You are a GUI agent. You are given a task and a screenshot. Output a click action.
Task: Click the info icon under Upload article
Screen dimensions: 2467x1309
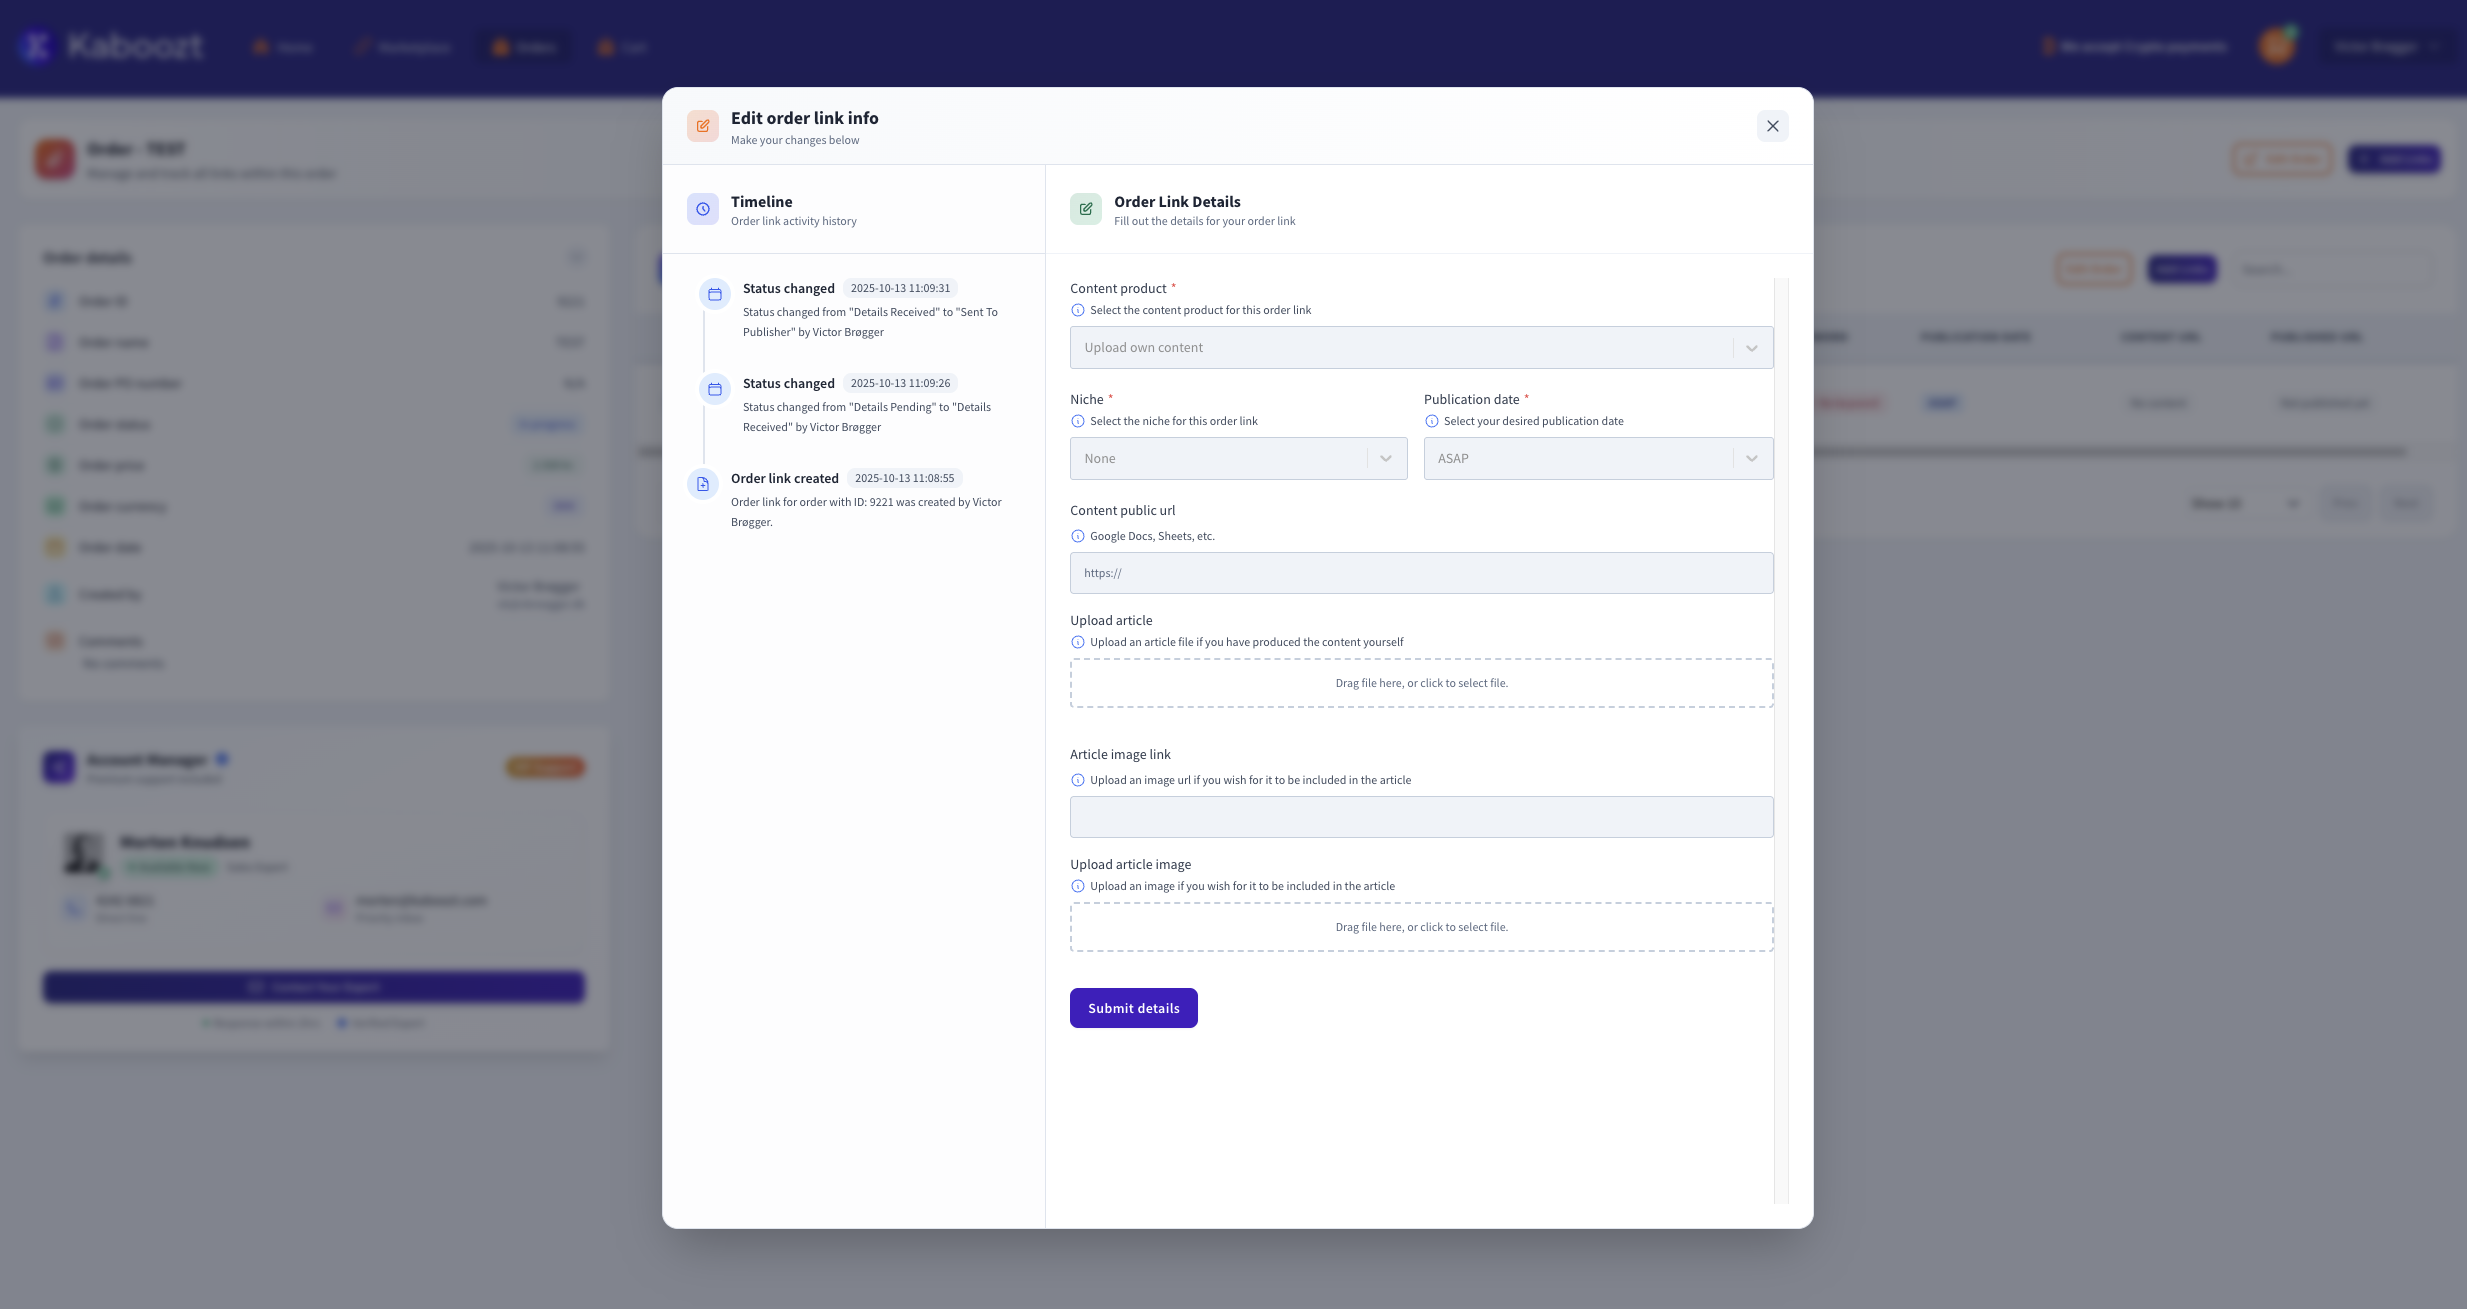point(1077,642)
